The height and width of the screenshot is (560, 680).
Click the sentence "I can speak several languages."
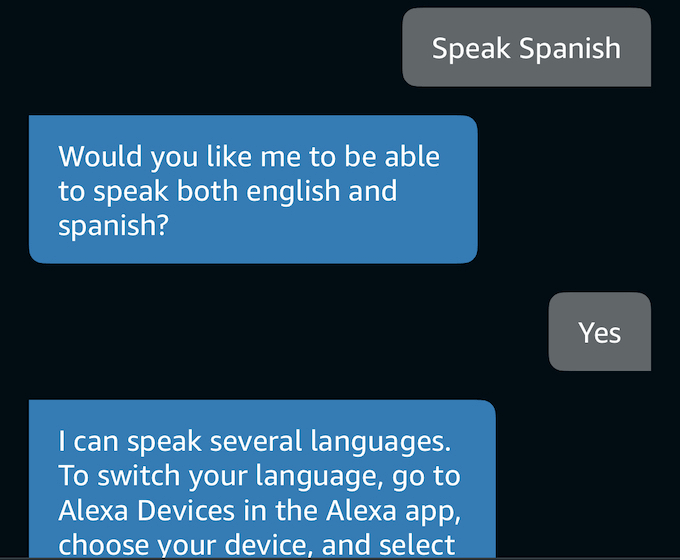(255, 441)
